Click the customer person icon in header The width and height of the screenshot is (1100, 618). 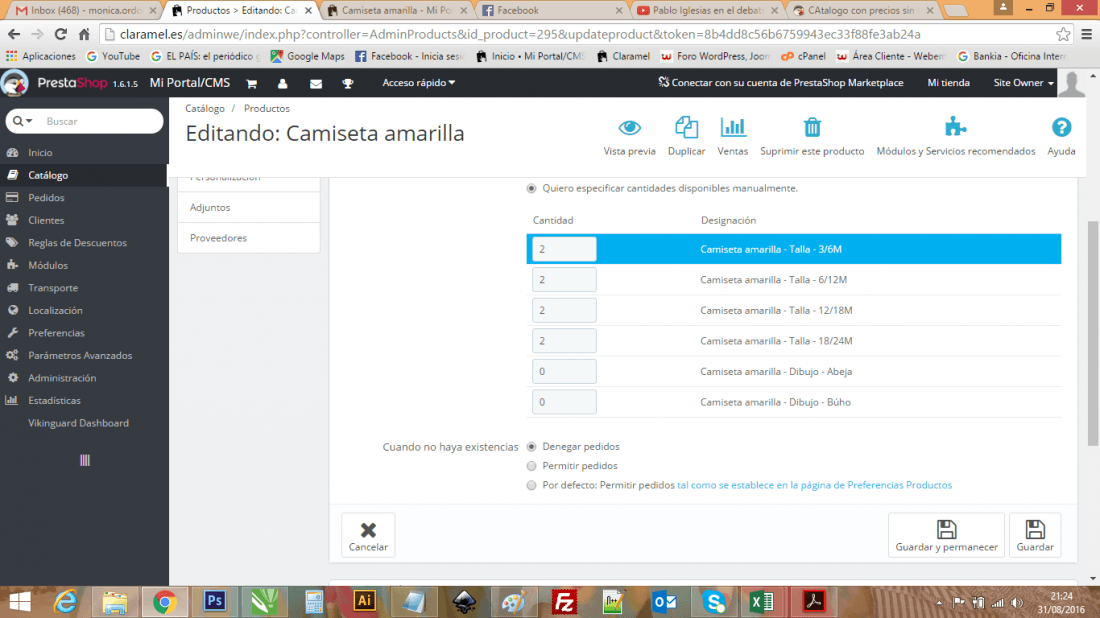[x=283, y=83]
